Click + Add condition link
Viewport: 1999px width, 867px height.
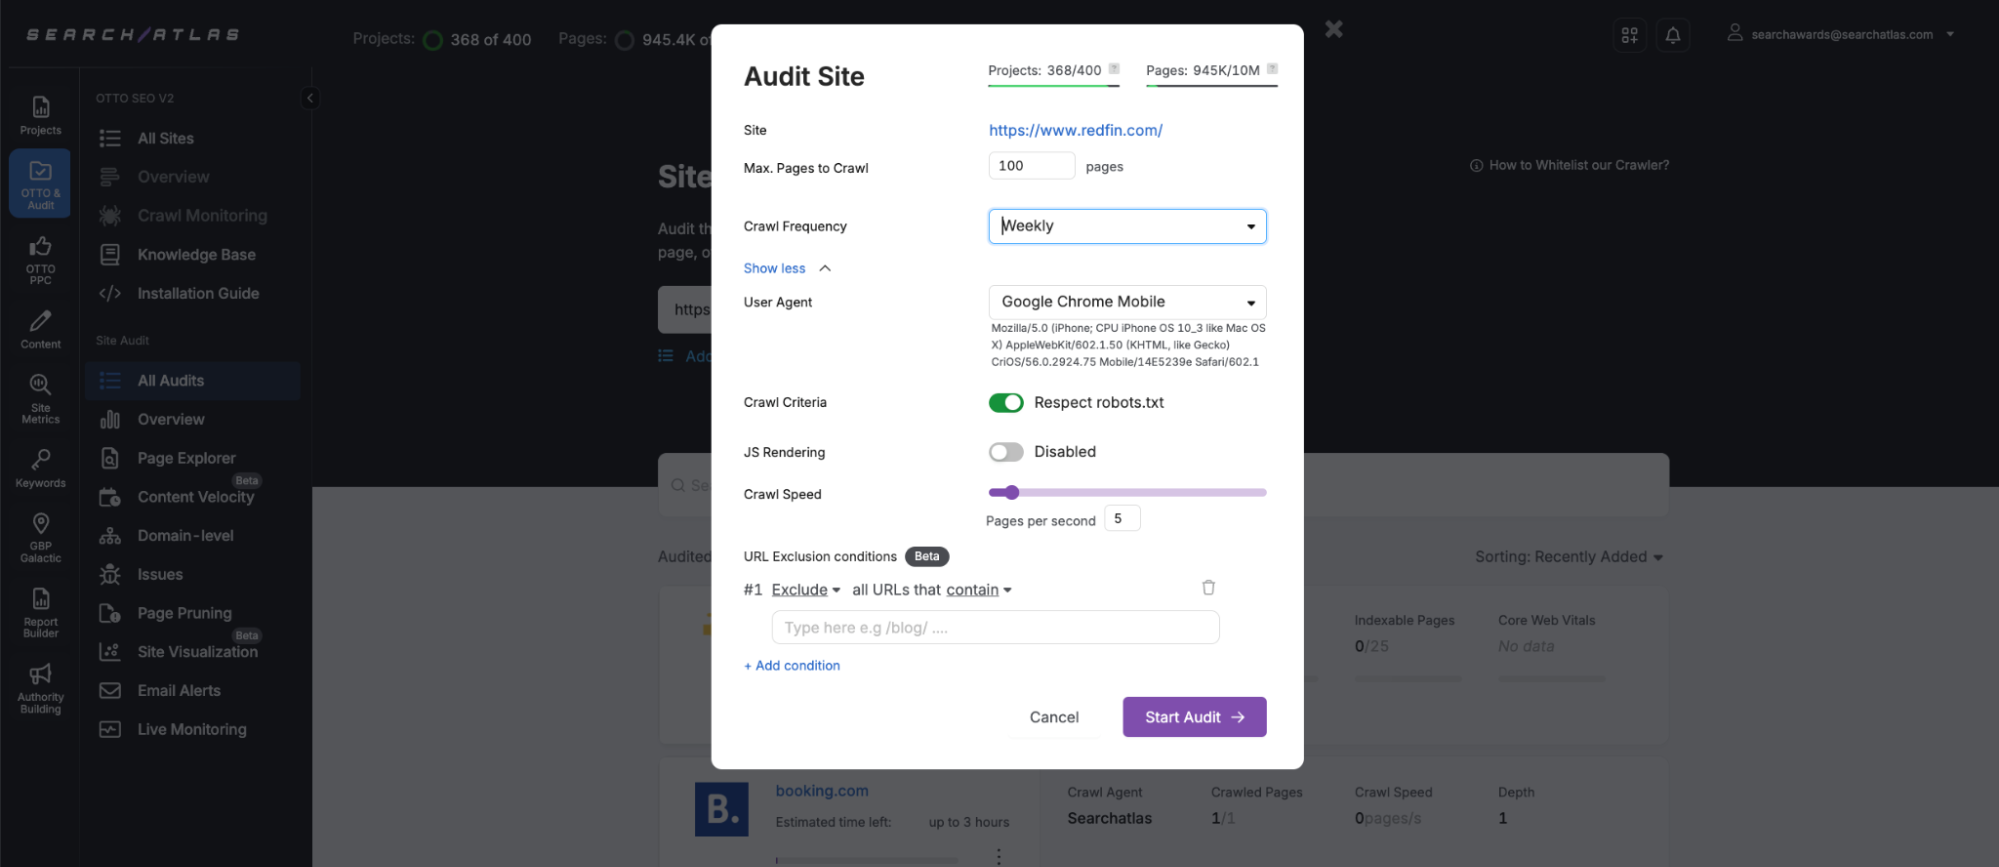coord(792,666)
